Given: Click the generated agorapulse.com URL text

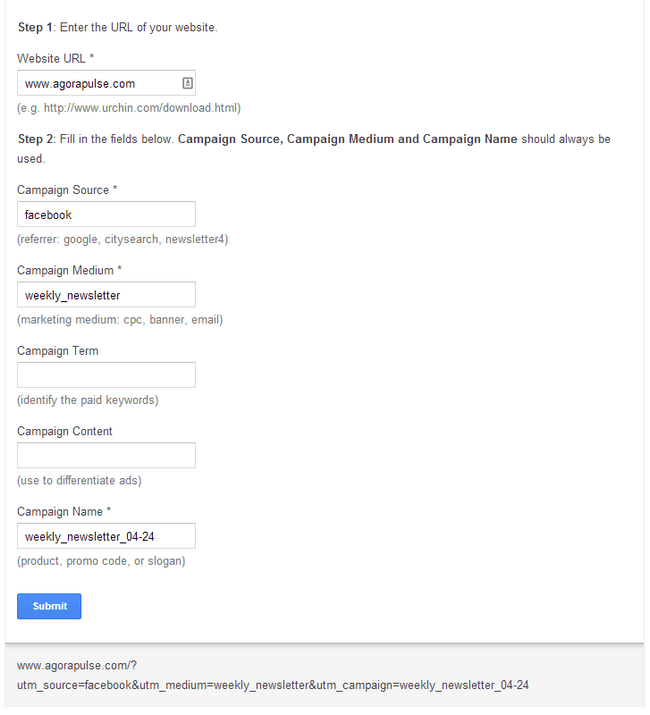Looking at the screenshot, I should [77, 666].
